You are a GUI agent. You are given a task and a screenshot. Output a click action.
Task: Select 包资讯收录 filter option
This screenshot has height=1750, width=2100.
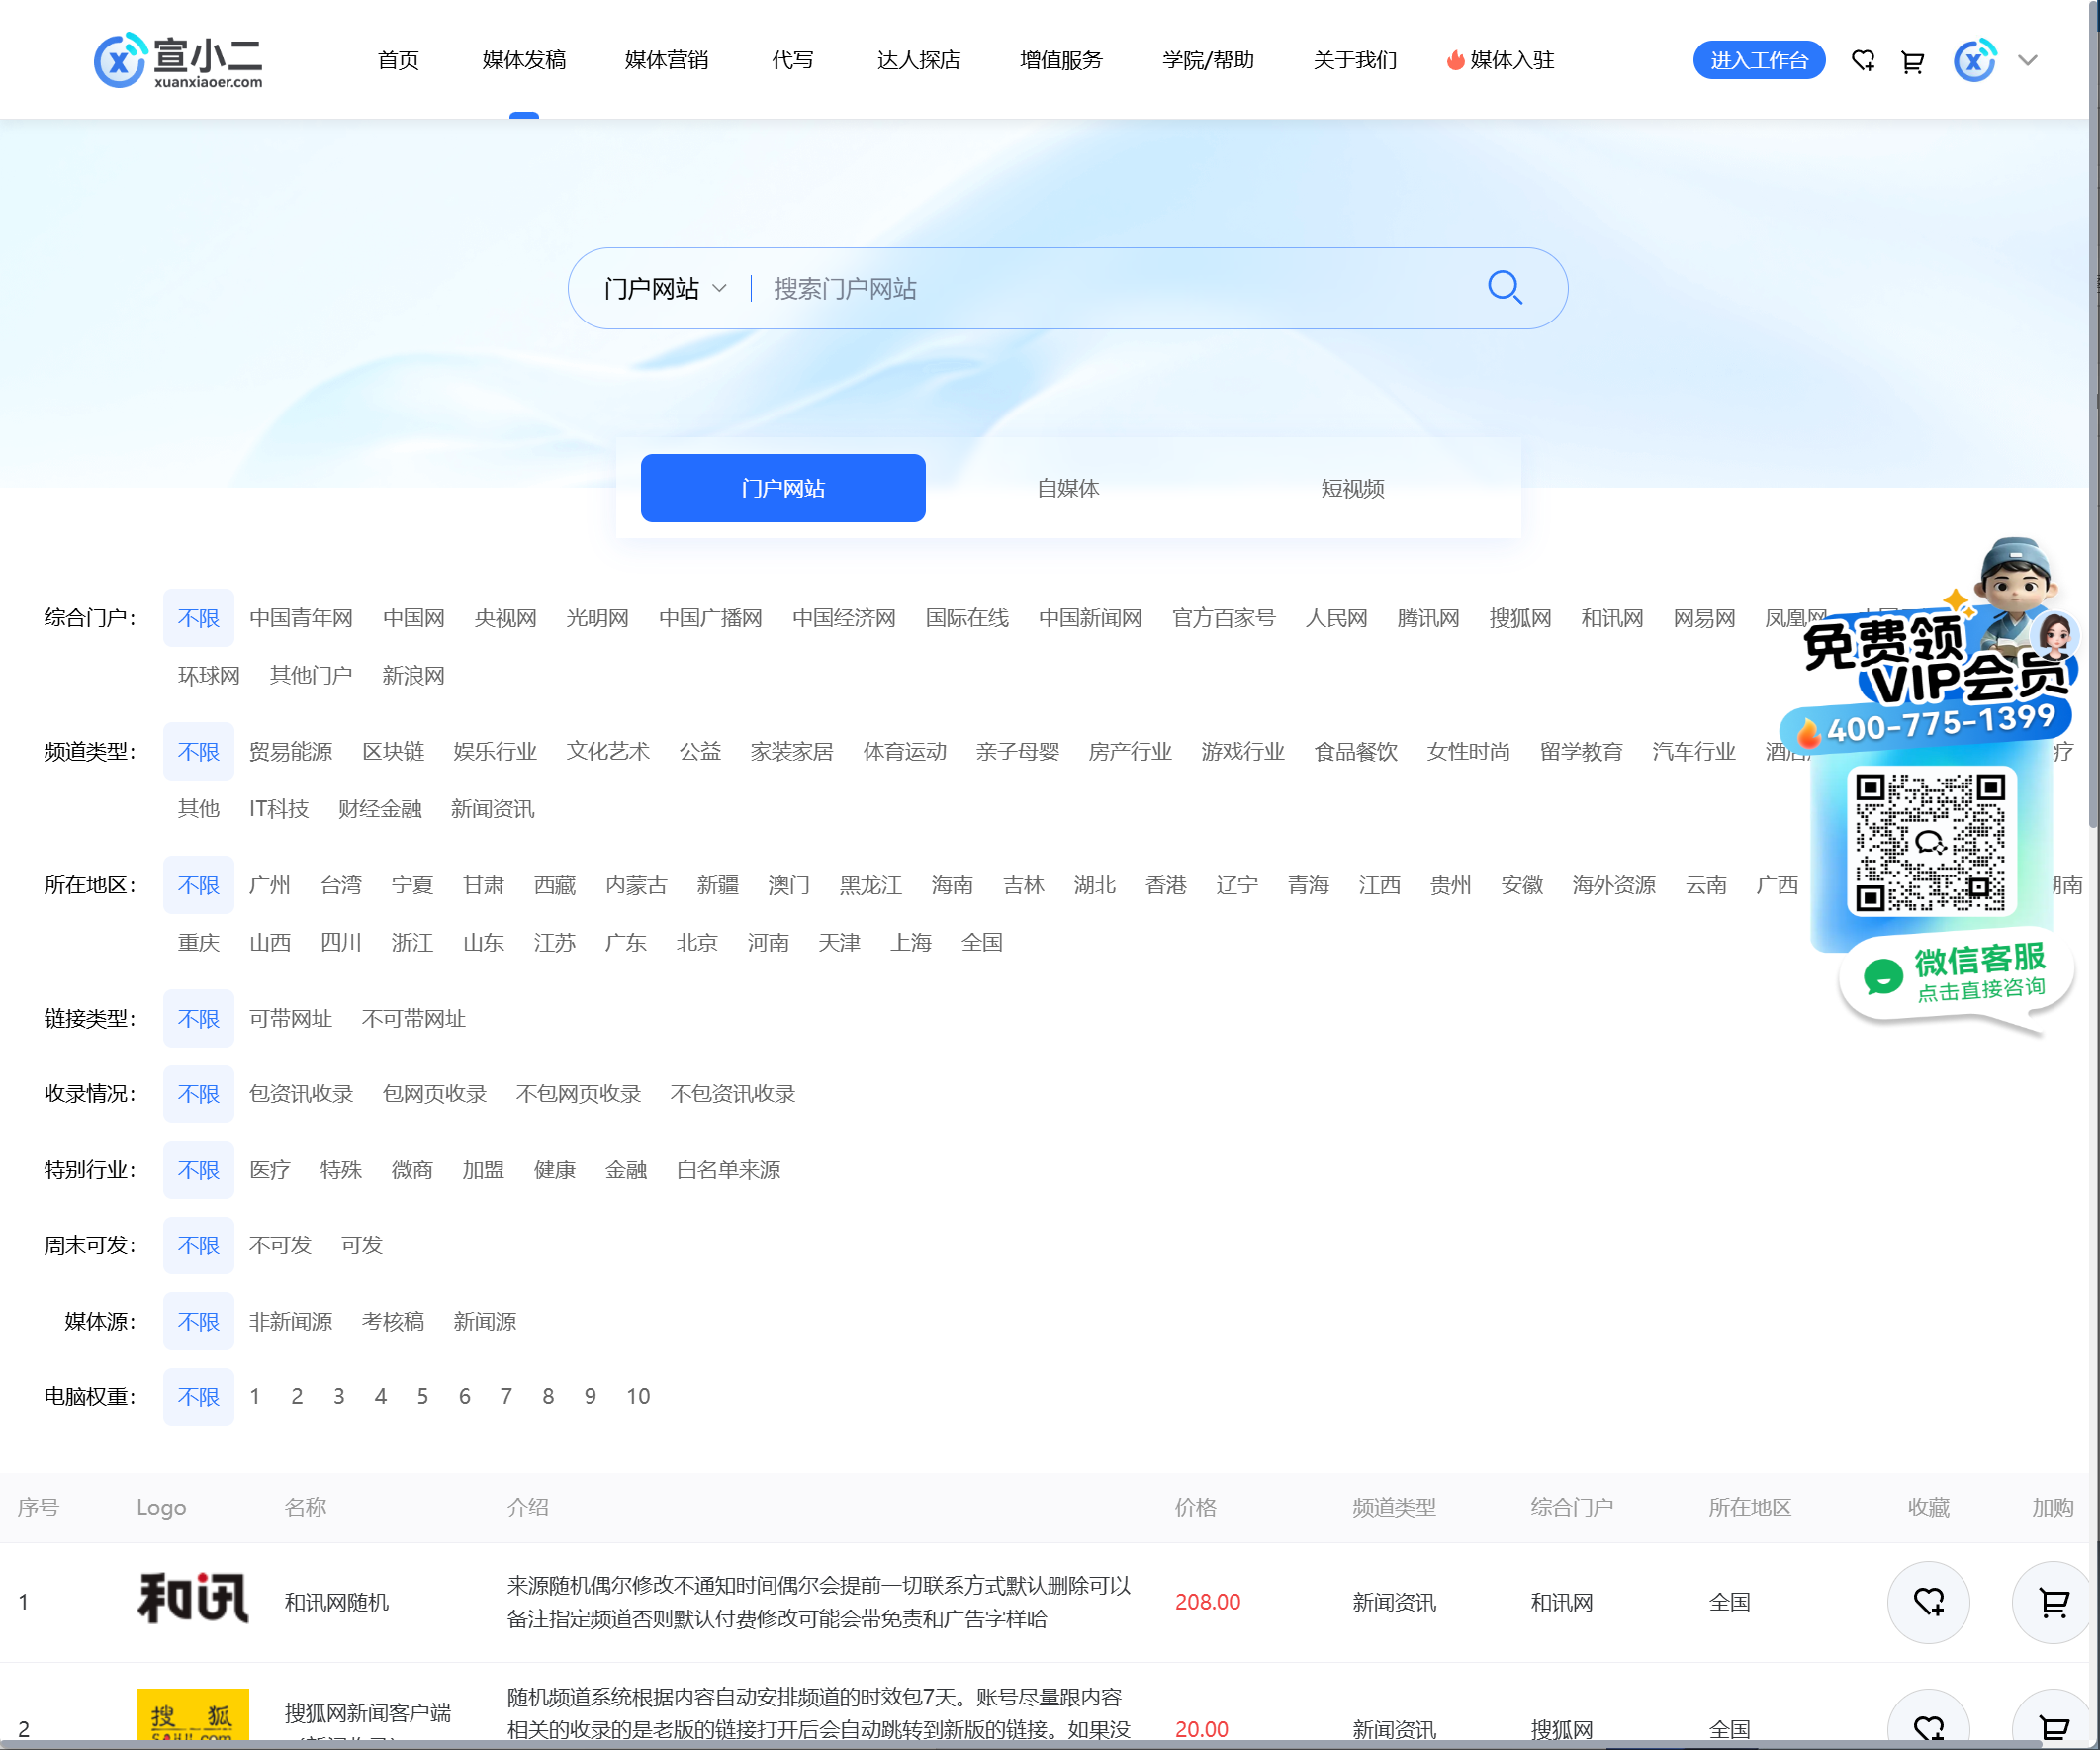pos(300,1094)
